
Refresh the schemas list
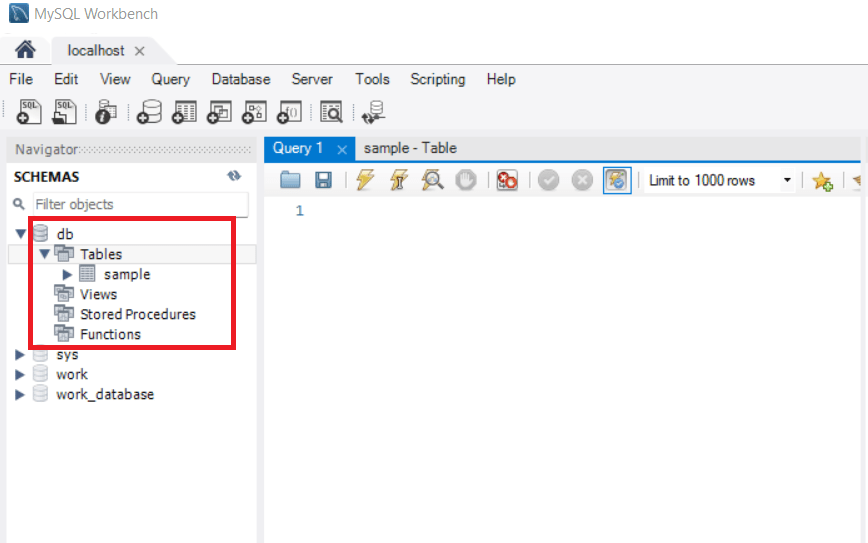coord(234,176)
